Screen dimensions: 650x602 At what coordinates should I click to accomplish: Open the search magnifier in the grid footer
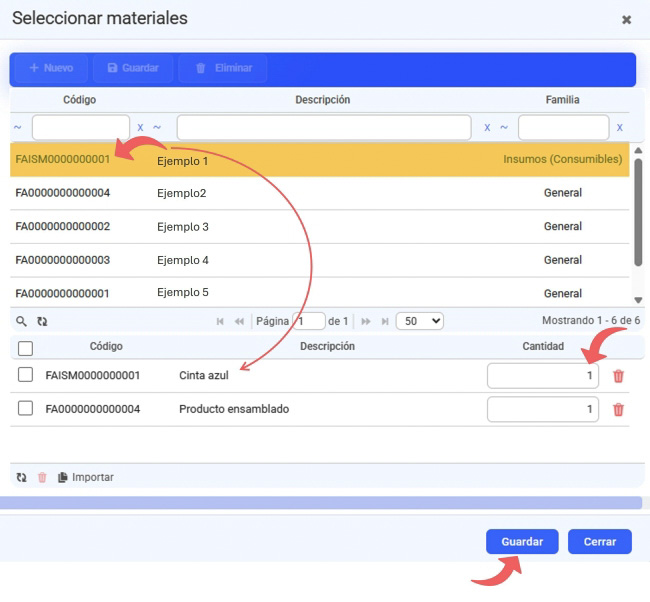pos(21,321)
